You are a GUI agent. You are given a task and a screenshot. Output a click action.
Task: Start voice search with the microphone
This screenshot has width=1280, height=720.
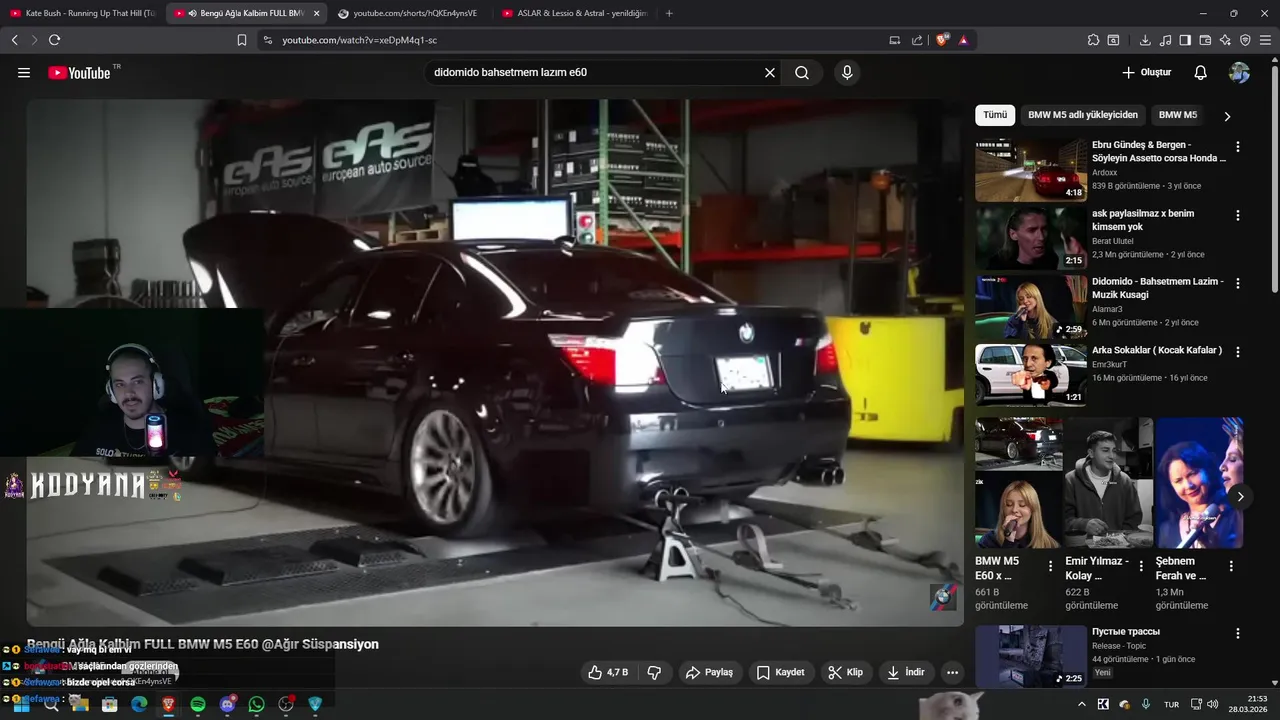(847, 73)
